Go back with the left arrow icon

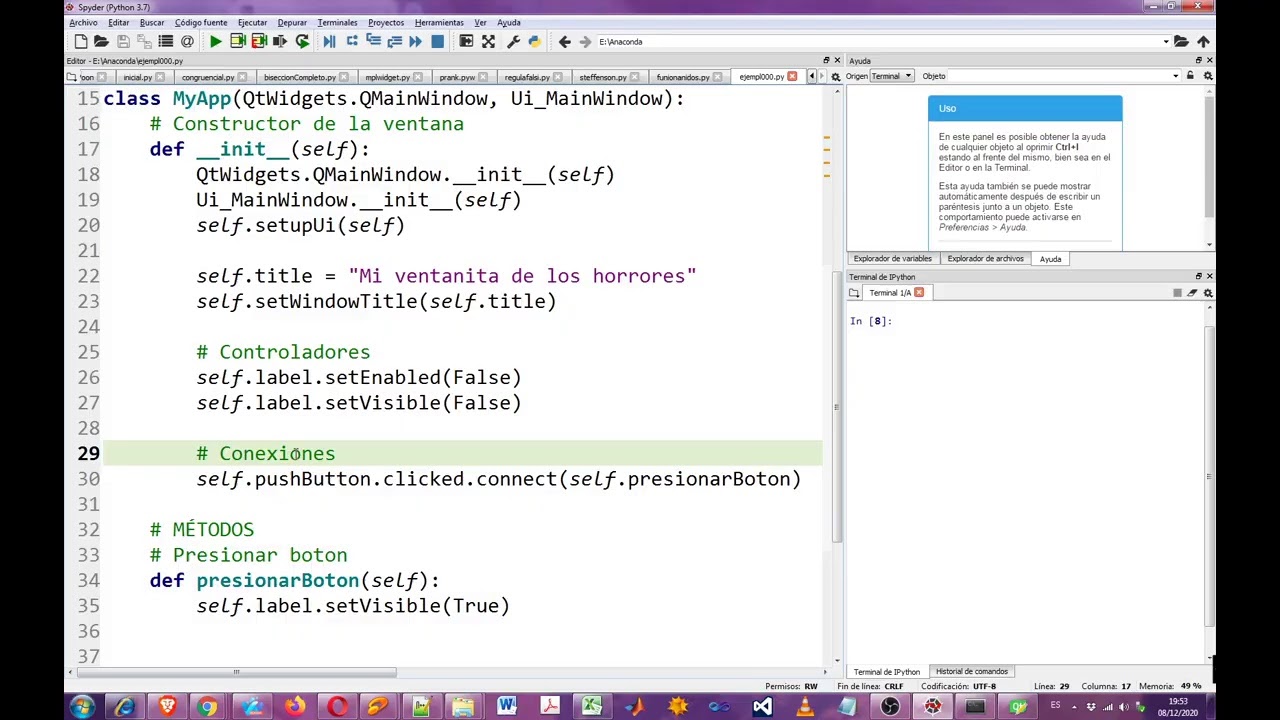564,41
